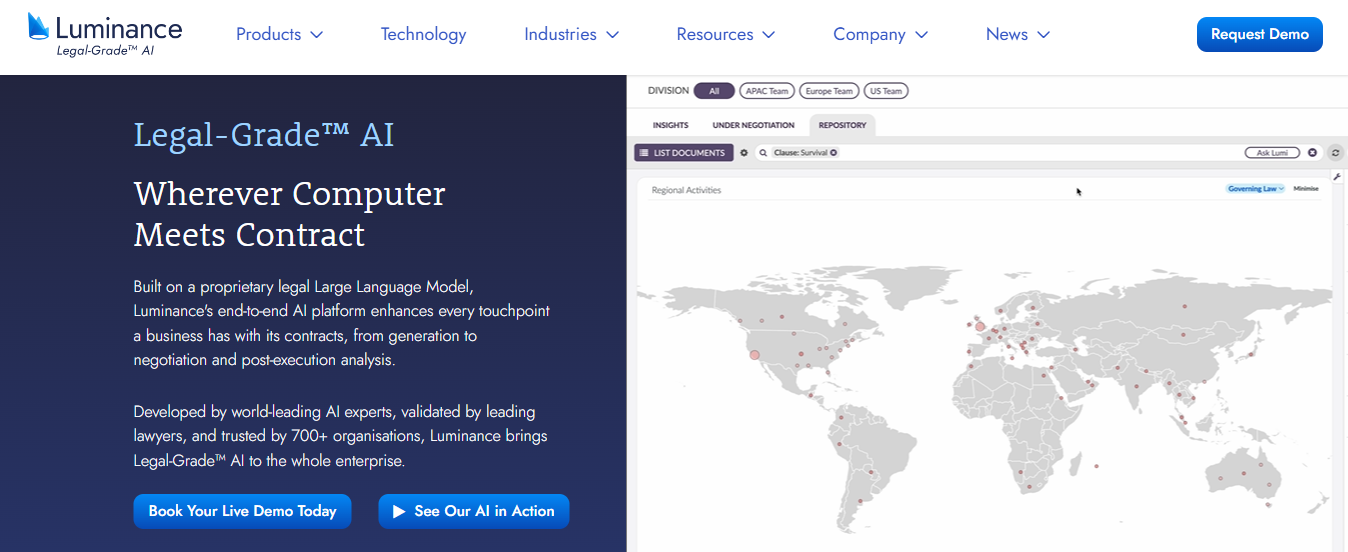The width and height of the screenshot is (1348, 552).
Task: Switch to the Under Negotiation tab
Action: [753, 126]
